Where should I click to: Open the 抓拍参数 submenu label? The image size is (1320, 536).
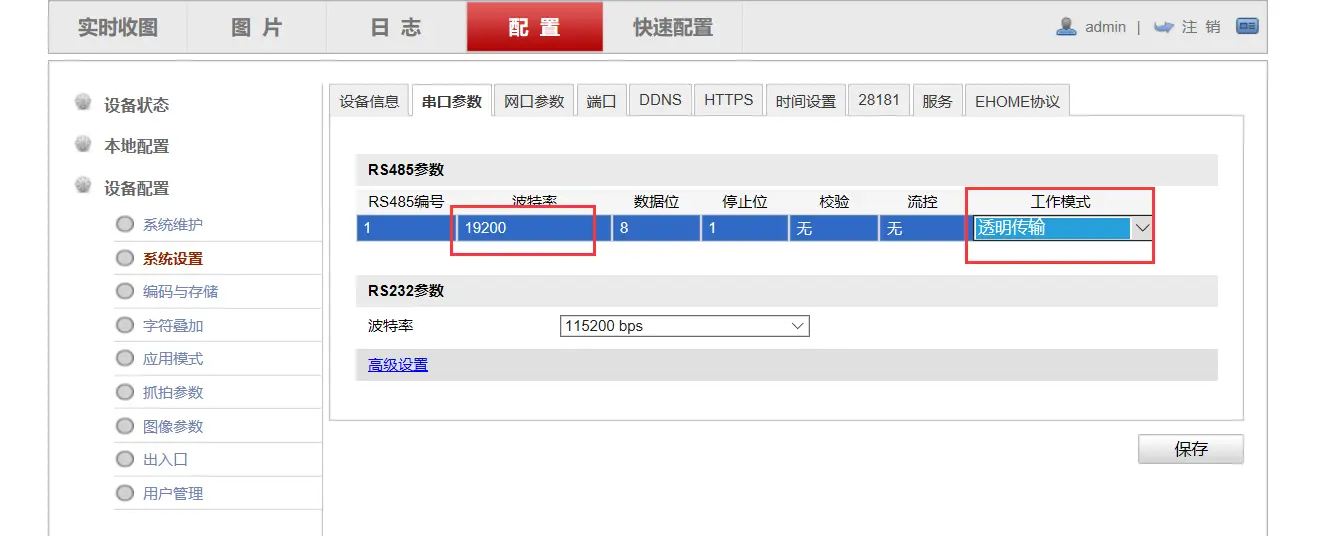click(173, 393)
